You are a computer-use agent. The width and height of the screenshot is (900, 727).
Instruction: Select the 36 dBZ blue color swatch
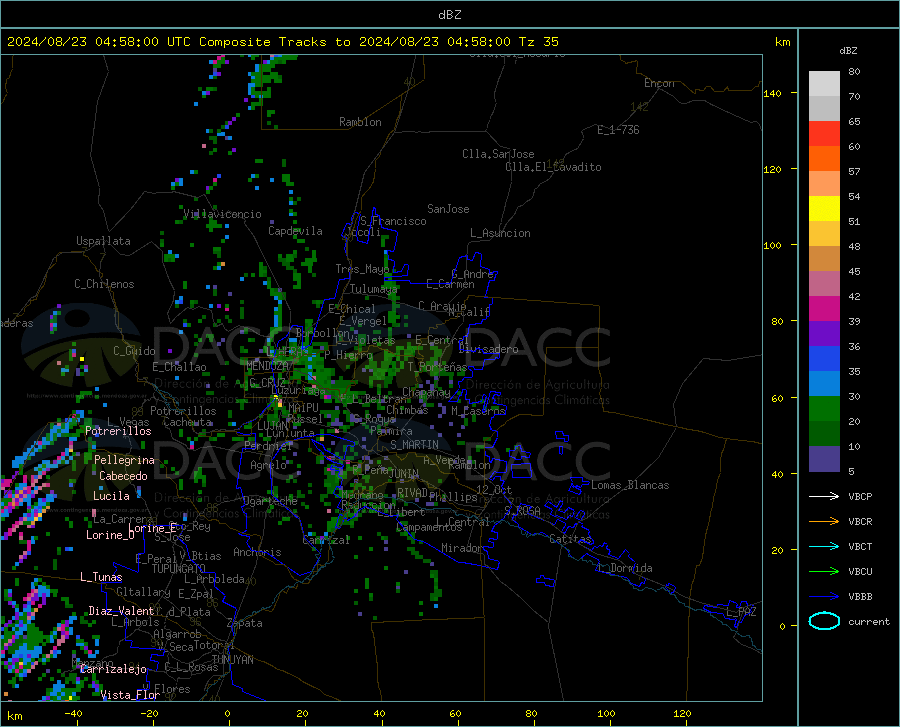coord(824,359)
